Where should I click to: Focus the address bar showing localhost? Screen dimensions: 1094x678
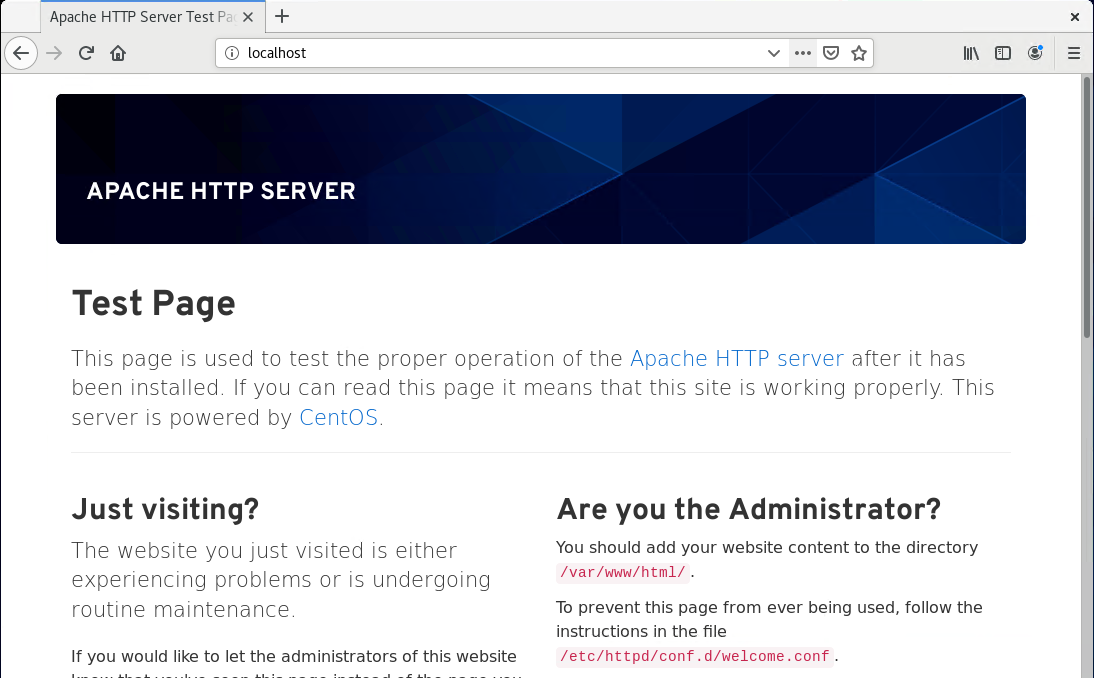500,53
